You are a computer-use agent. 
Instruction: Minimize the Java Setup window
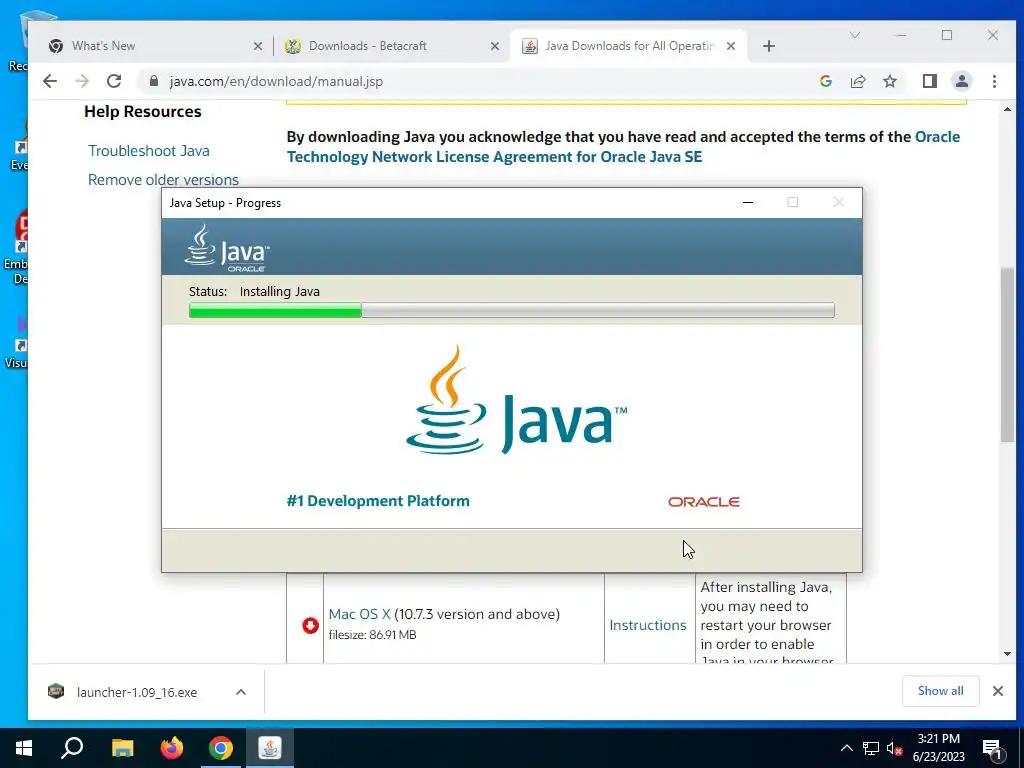click(x=748, y=202)
